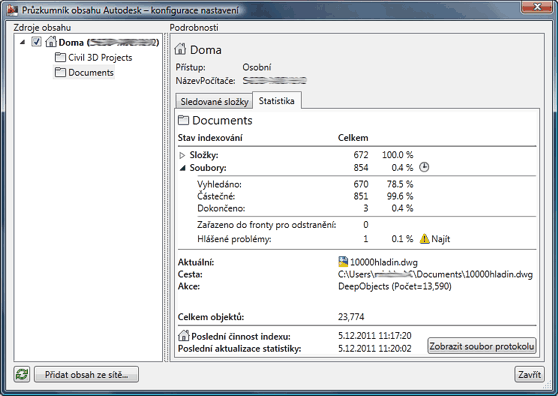
Task: Click the Vyhledáno count 670
Action: pyautogui.click(x=360, y=184)
